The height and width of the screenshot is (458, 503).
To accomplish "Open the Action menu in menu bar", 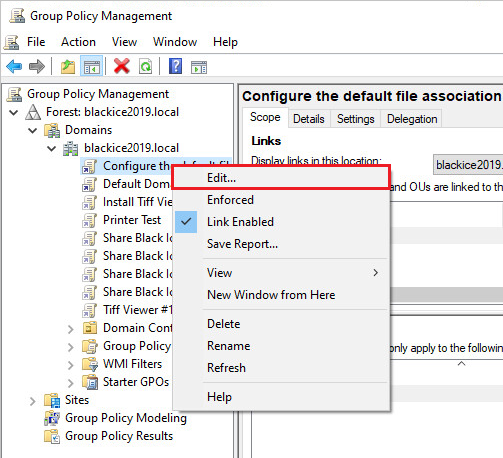I will click(78, 42).
